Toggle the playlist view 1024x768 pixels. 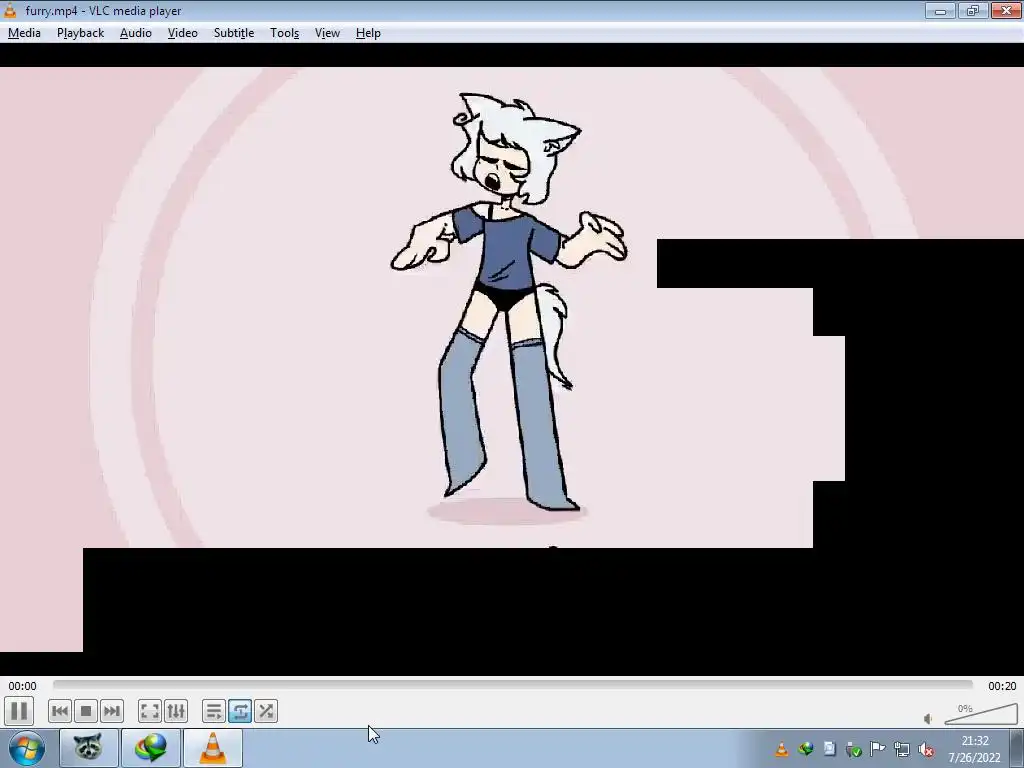[x=214, y=711]
